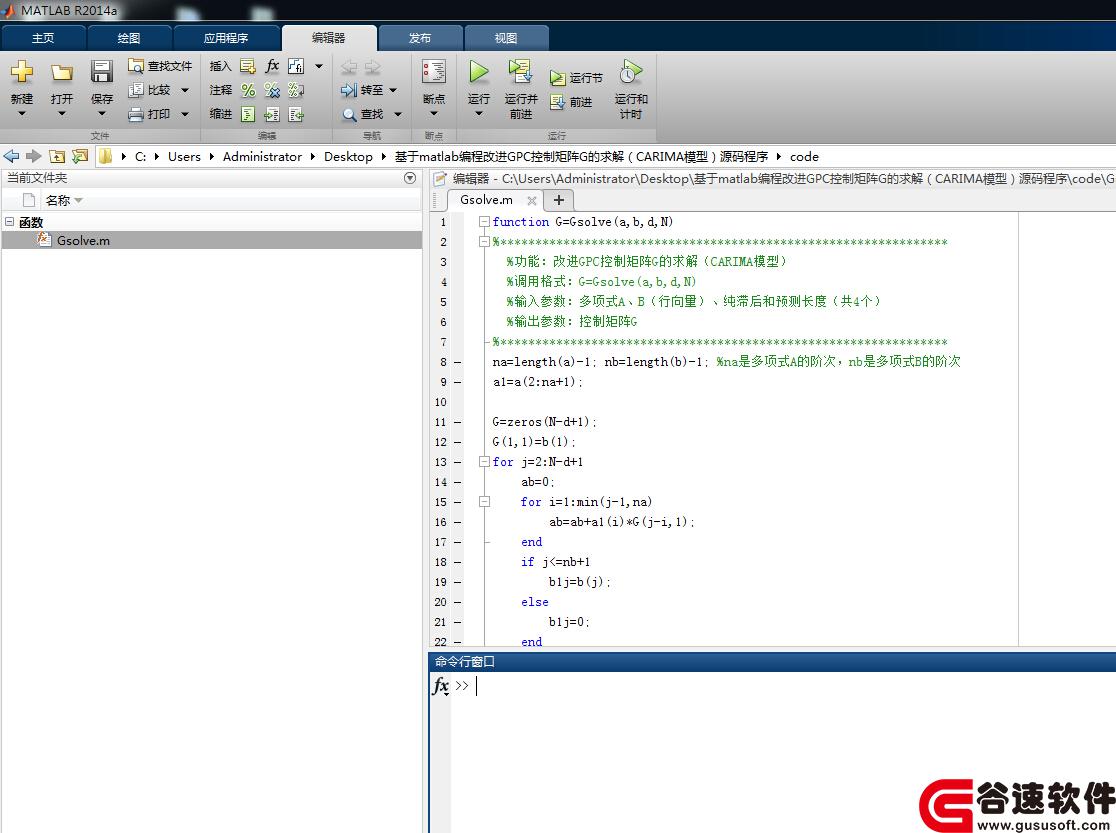Click 运行和计时 (Run and Time) icon
The height and width of the screenshot is (833, 1116).
click(631, 71)
